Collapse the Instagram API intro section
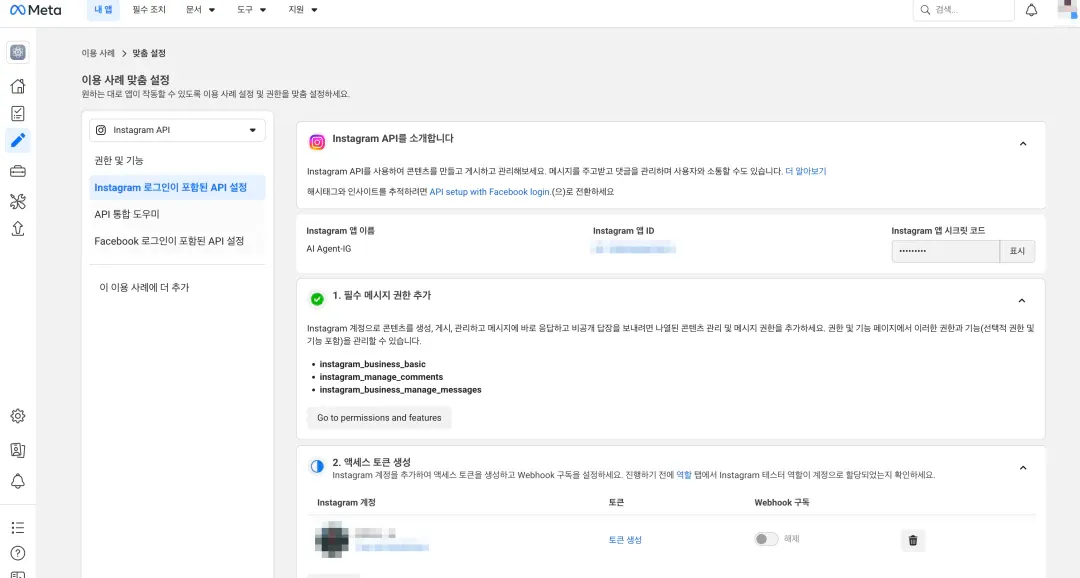Viewport: 1080px width, 578px height. pos(1023,144)
